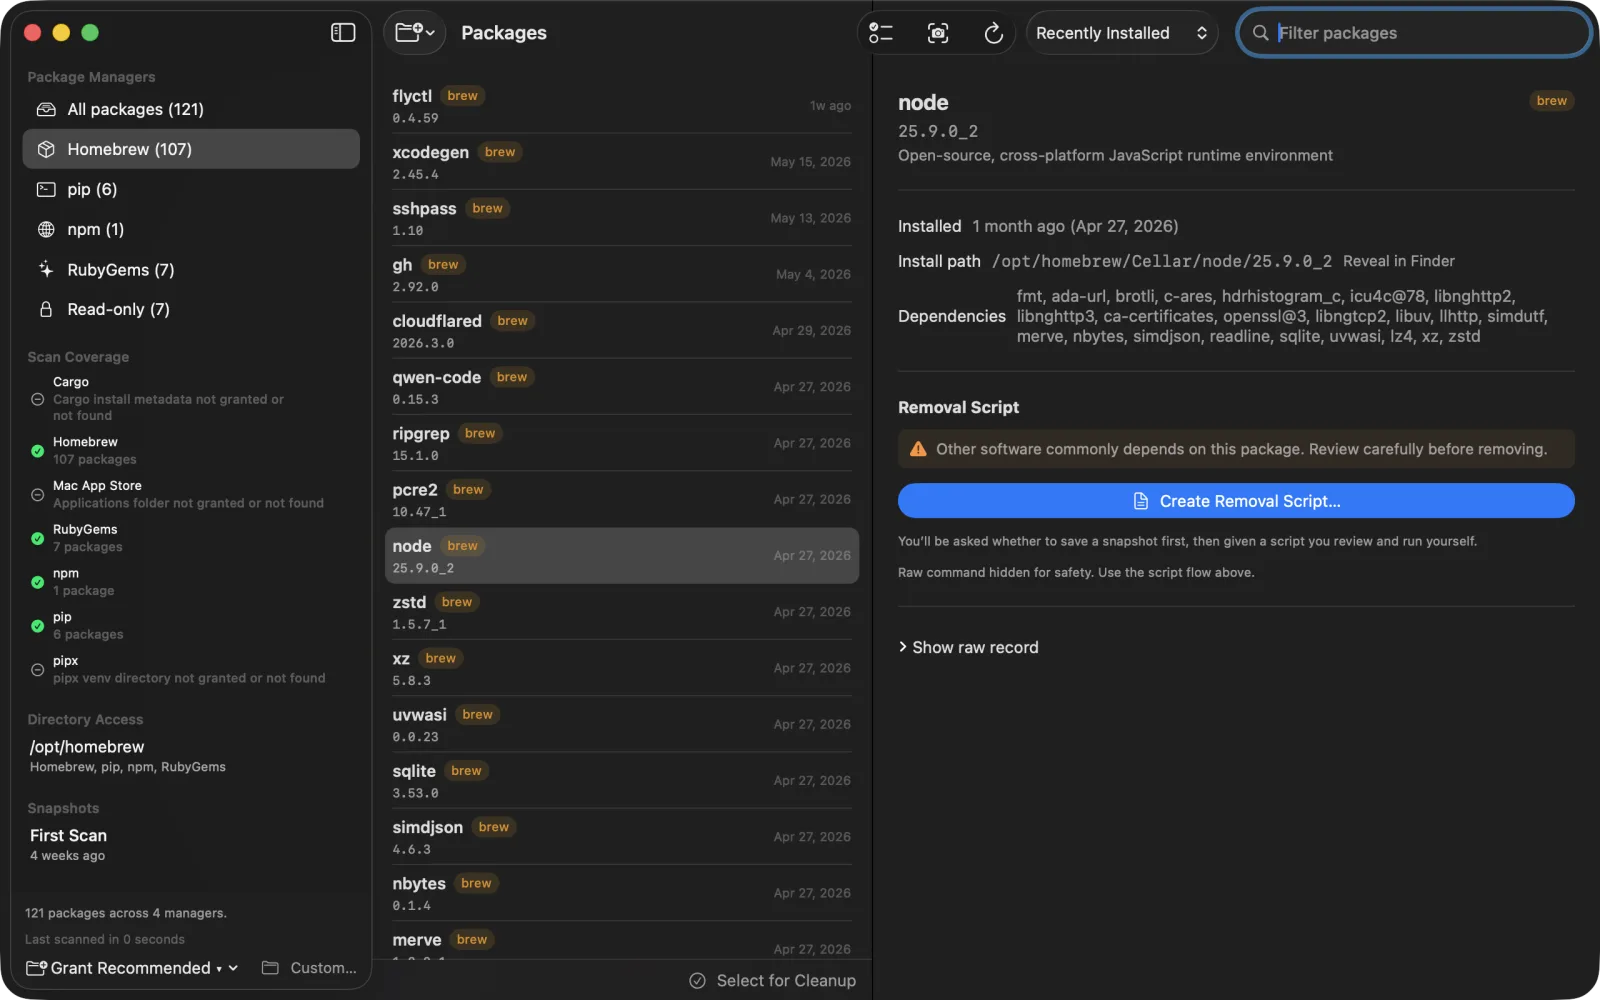Select the flyctl package row
This screenshot has height=1000, width=1600.
click(622, 106)
